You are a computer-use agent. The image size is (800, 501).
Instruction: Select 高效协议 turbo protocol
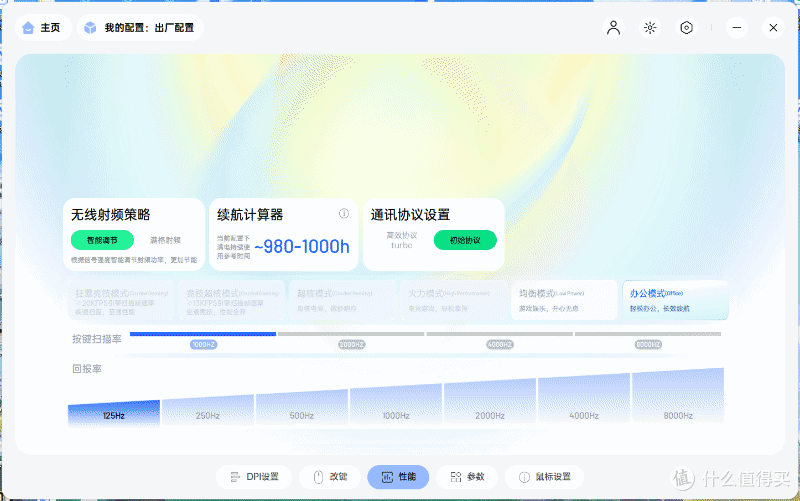[x=402, y=240]
